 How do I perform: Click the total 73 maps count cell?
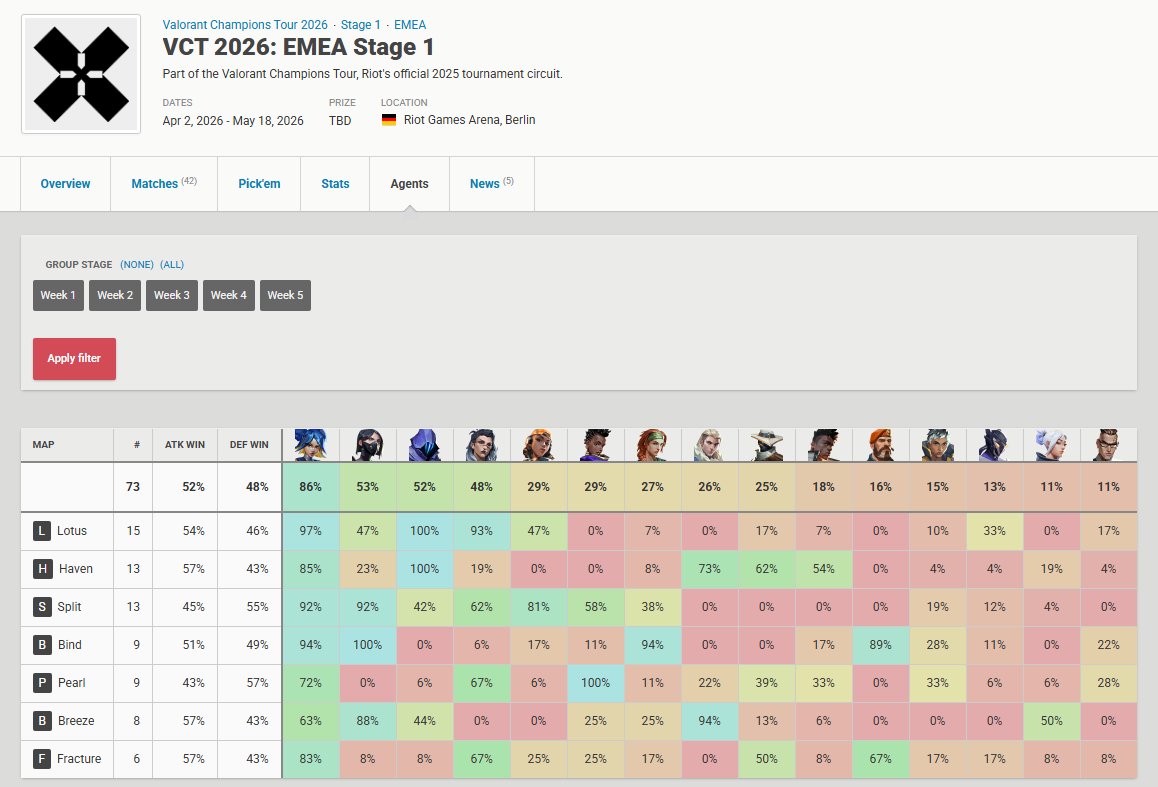click(133, 487)
